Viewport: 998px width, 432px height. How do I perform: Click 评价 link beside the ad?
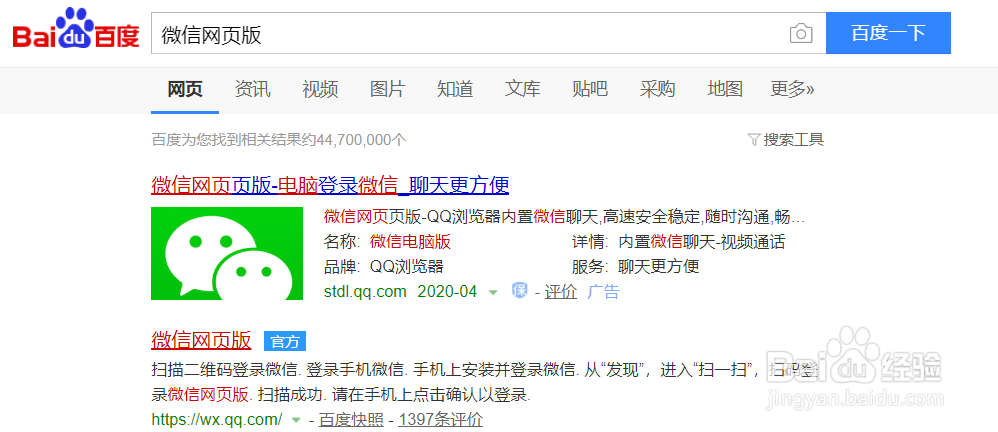pyautogui.click(x=561, y=292)
